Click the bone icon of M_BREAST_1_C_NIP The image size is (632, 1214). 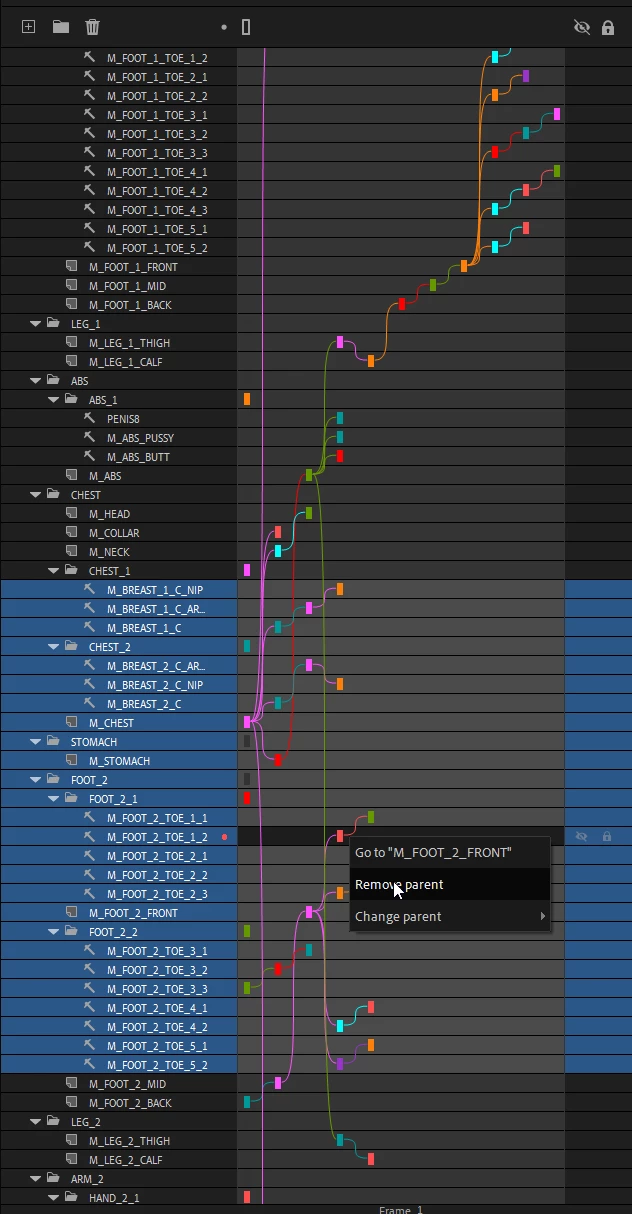click(x=90, y=590)
